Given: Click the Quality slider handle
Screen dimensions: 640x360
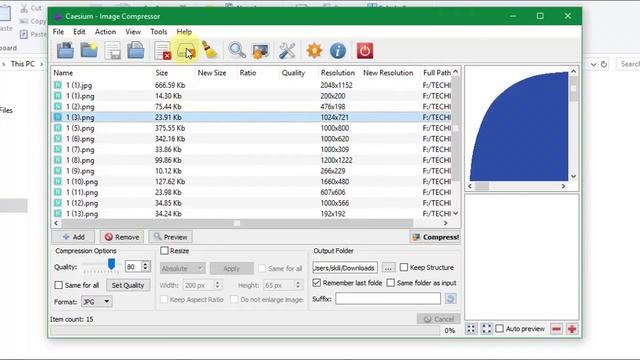Looking at the screenshot, I should click(x=111, y=264).
